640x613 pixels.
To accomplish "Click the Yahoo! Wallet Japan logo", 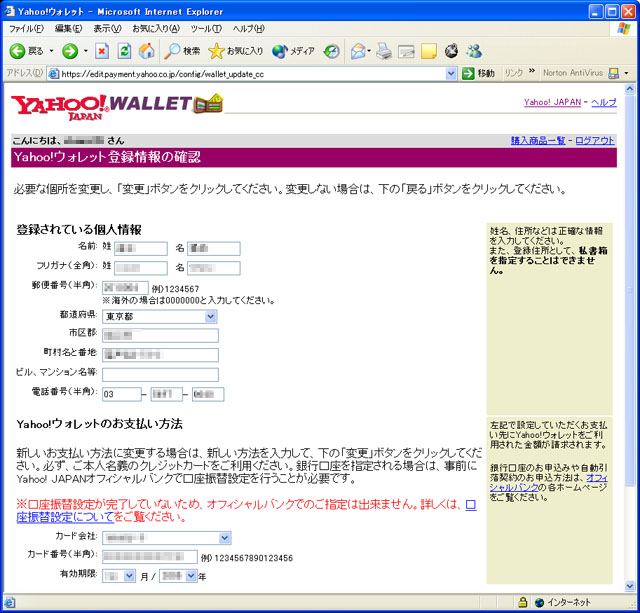I will coord(117,107).
